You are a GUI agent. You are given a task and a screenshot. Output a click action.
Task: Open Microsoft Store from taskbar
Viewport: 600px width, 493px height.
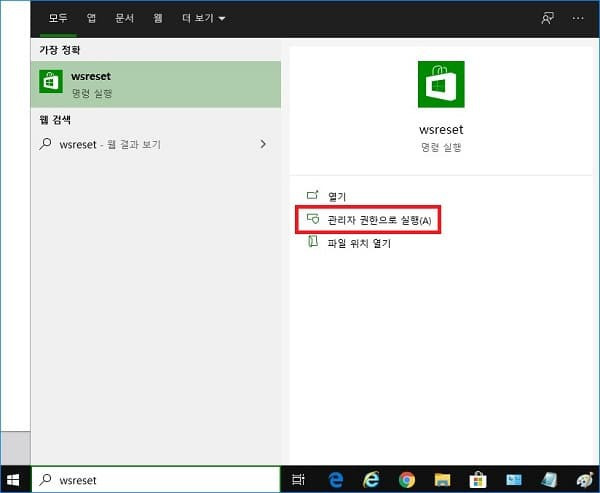[x=478, y=480]
